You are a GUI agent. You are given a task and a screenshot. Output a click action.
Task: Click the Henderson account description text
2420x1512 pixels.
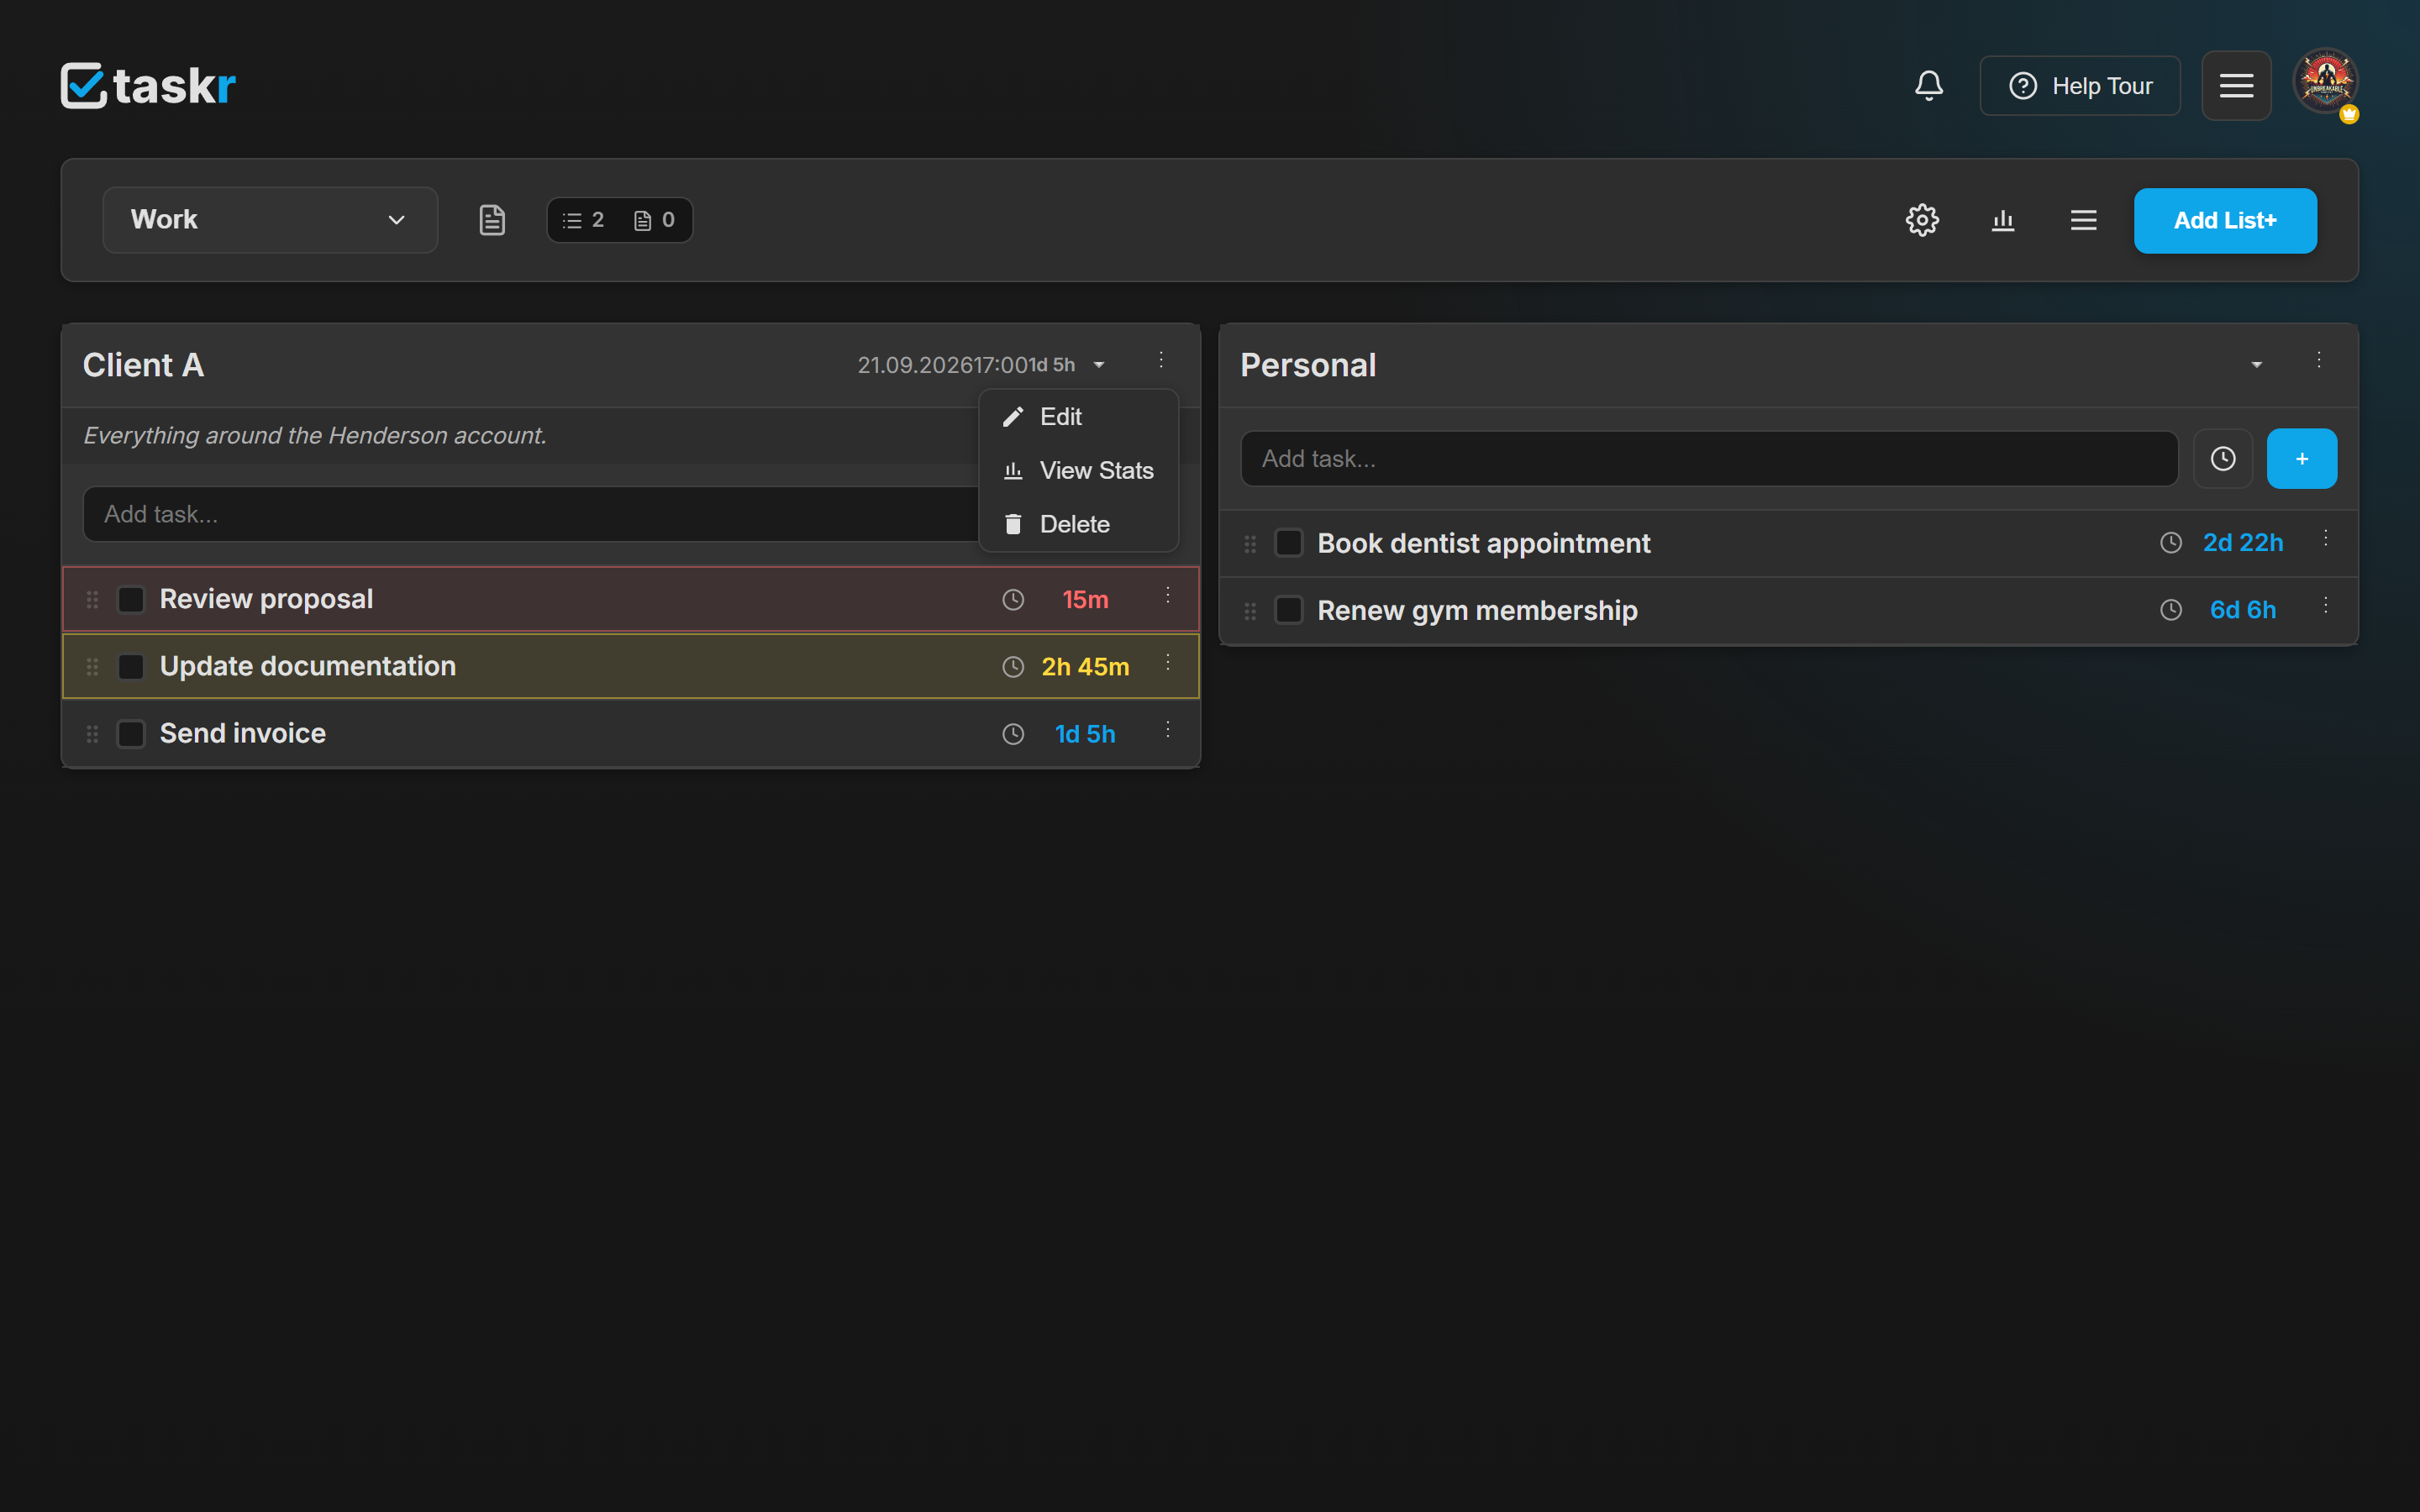[x=315, y=436]
